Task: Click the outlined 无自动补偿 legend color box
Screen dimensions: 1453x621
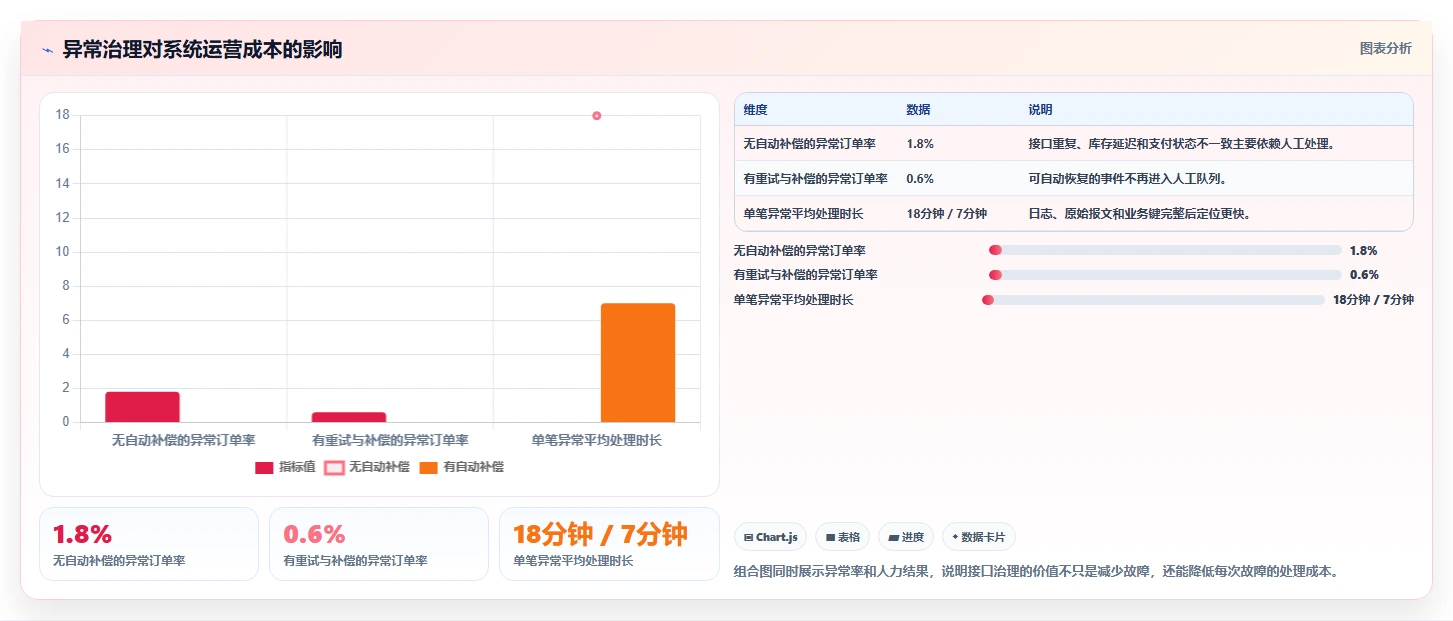Action: [334, 467]
